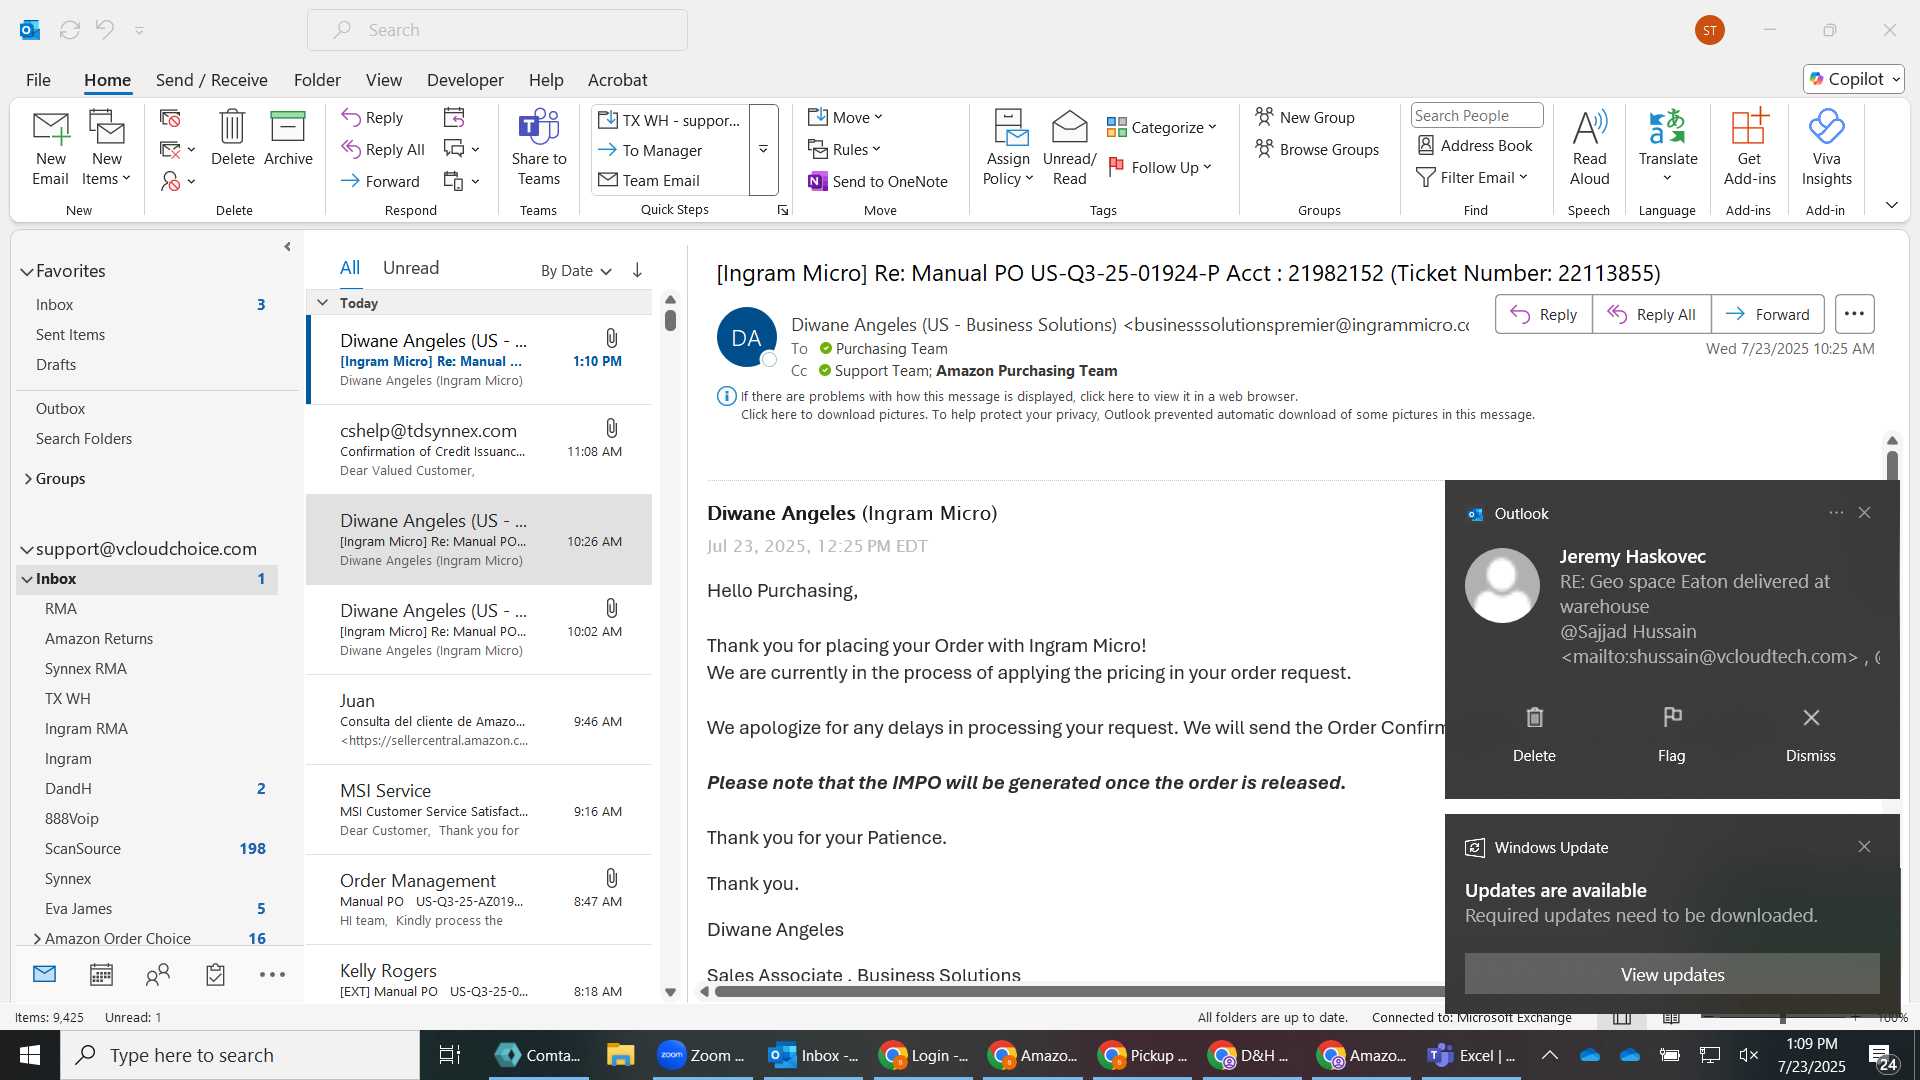Dismiss the Outlook notification

pyautogui.click(x=1811, y=734)
